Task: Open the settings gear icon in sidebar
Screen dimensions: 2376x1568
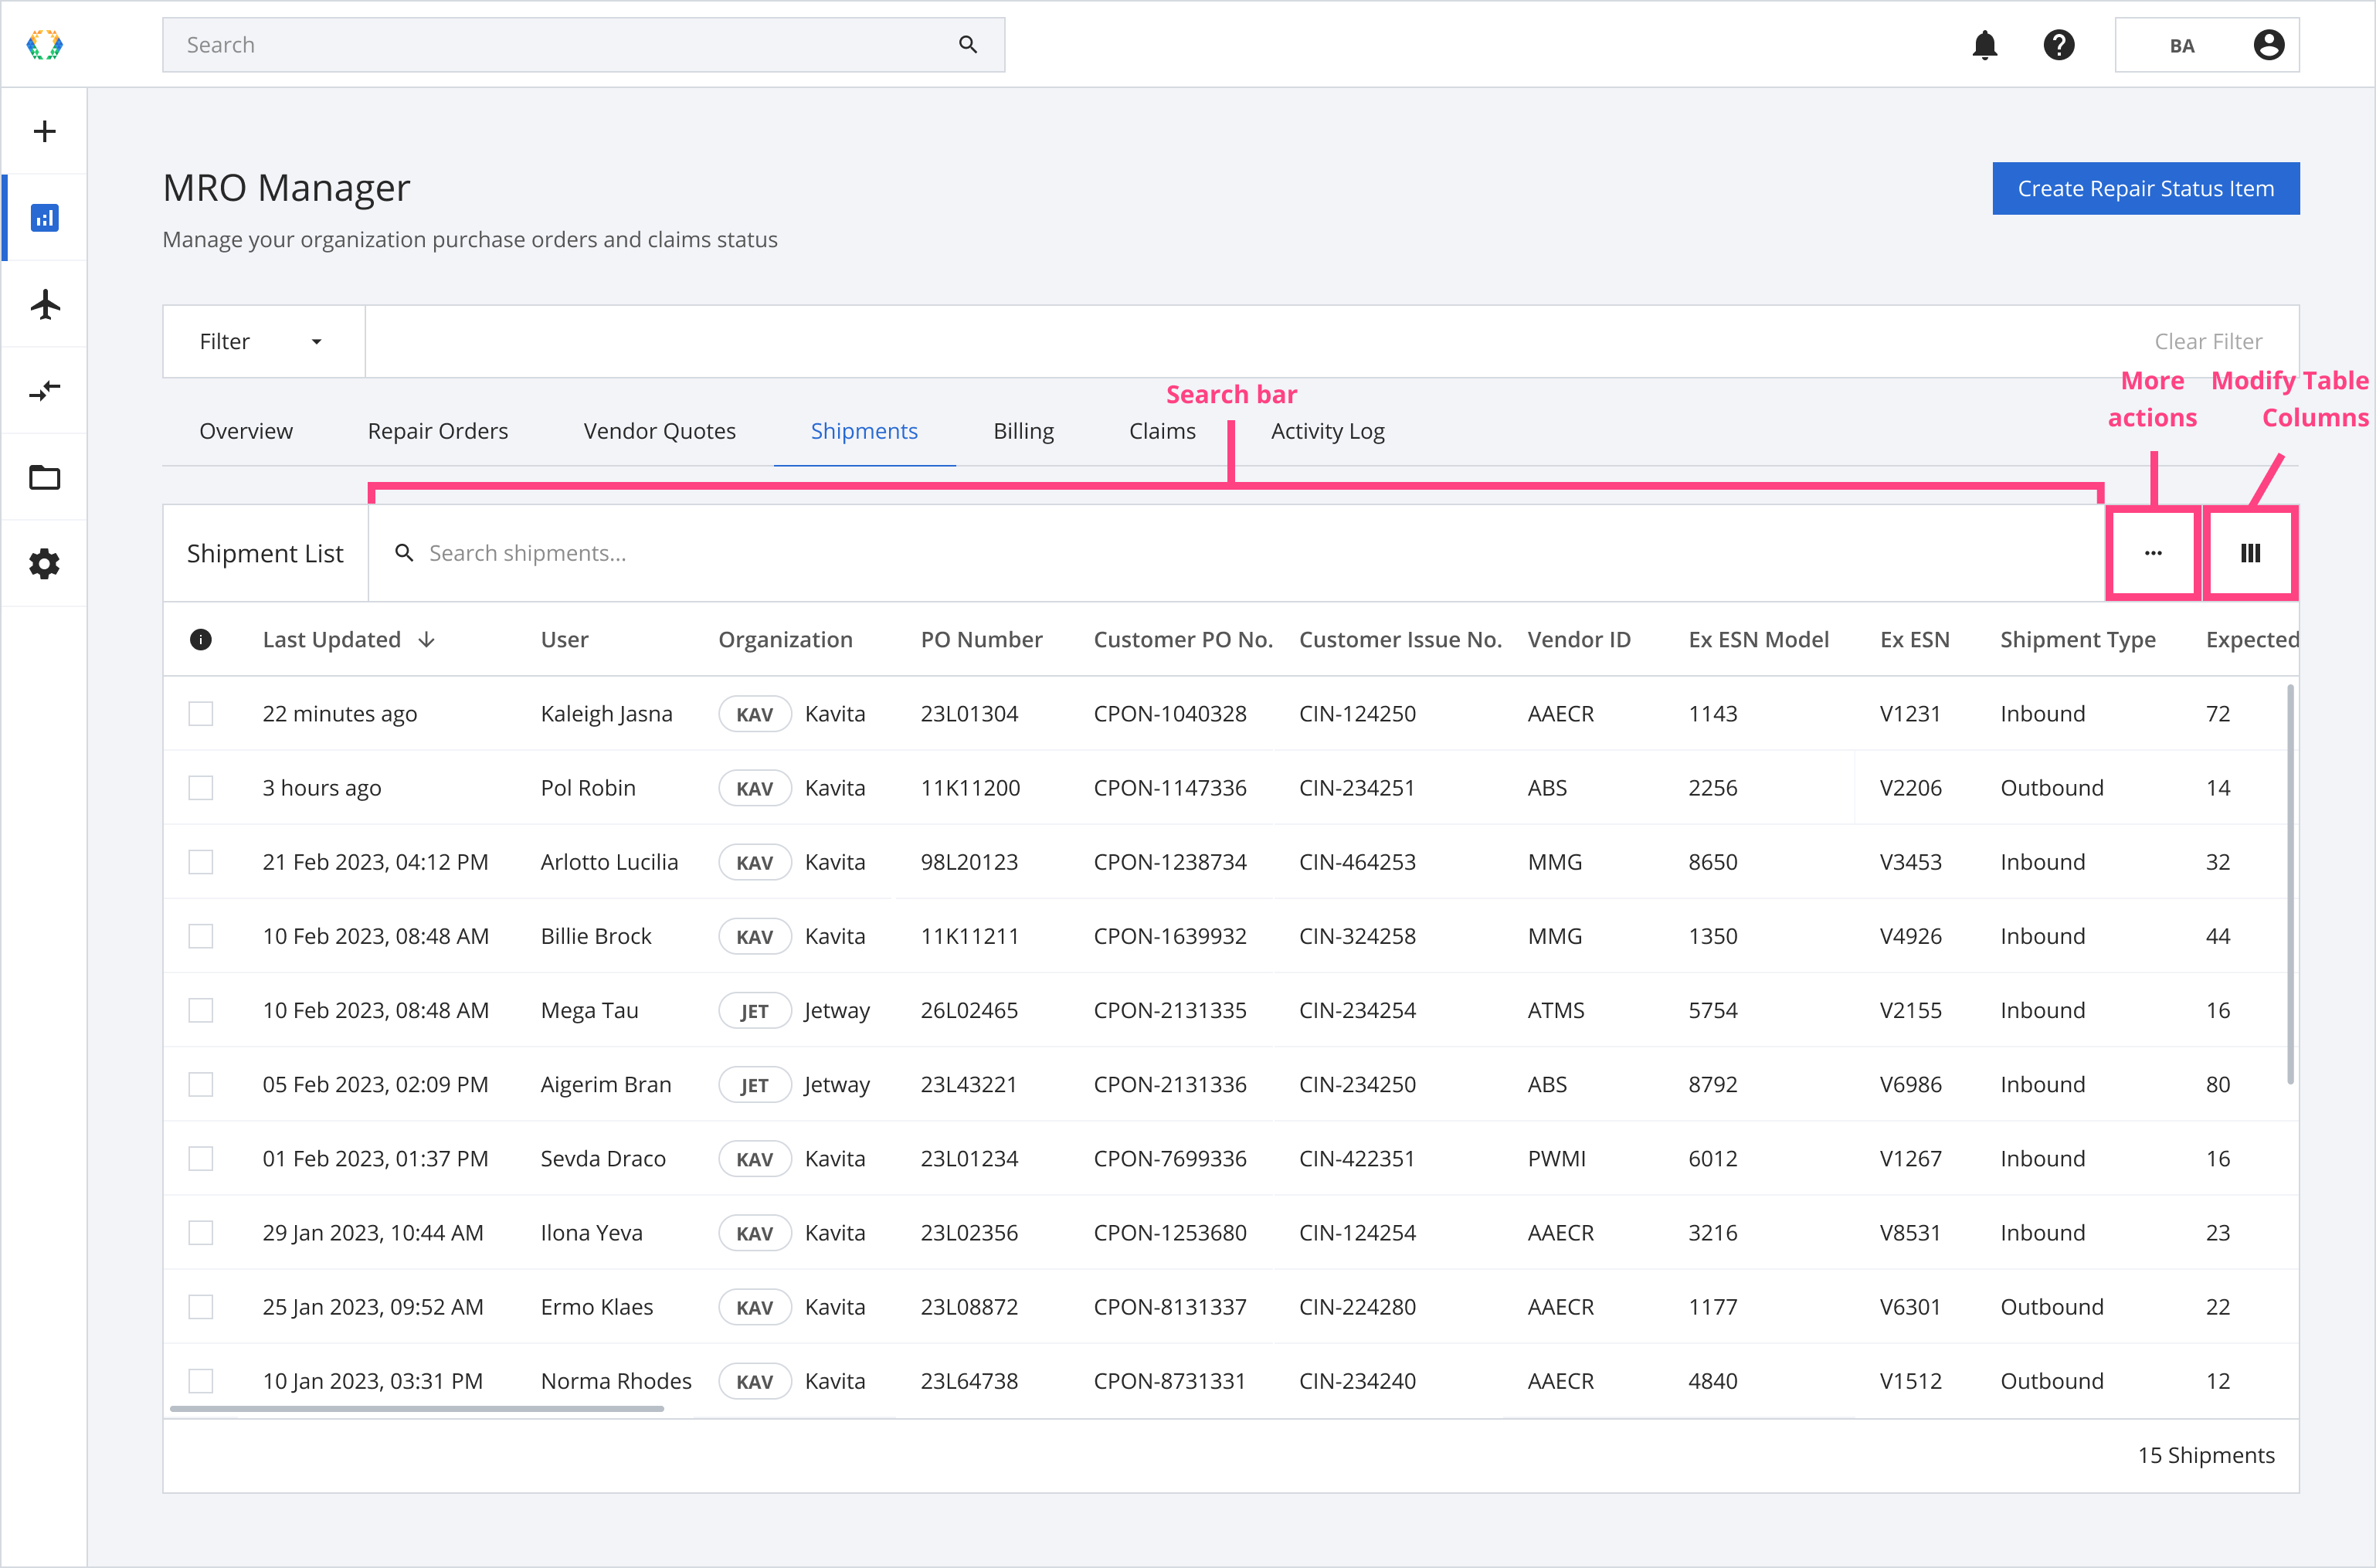Action: [x=44, y=564]
